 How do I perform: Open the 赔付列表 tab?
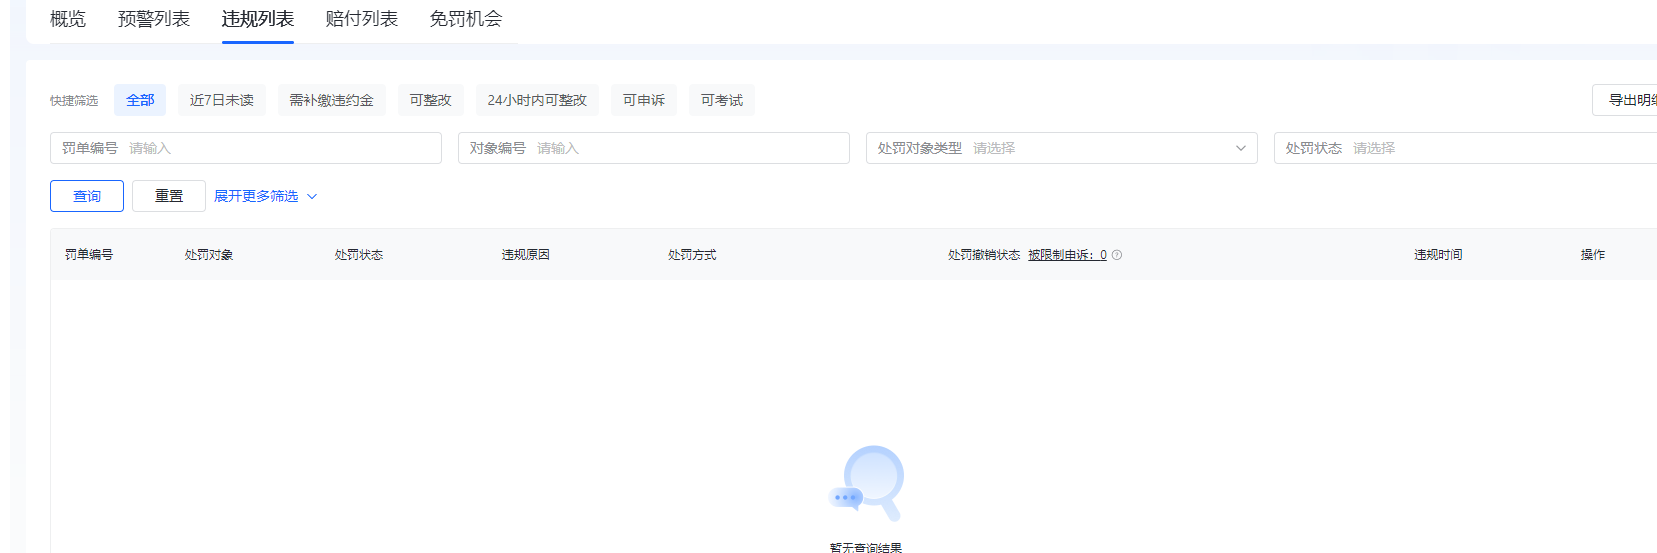[362, 19]
